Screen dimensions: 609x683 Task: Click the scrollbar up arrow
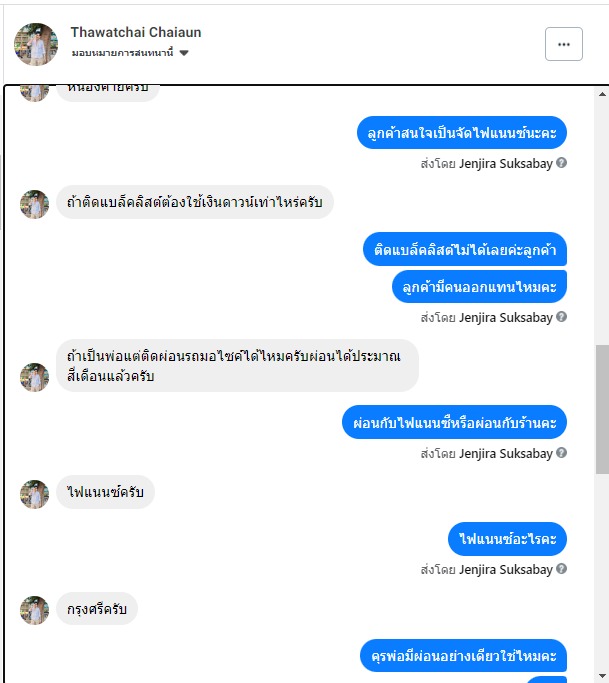tap(602, 94)
